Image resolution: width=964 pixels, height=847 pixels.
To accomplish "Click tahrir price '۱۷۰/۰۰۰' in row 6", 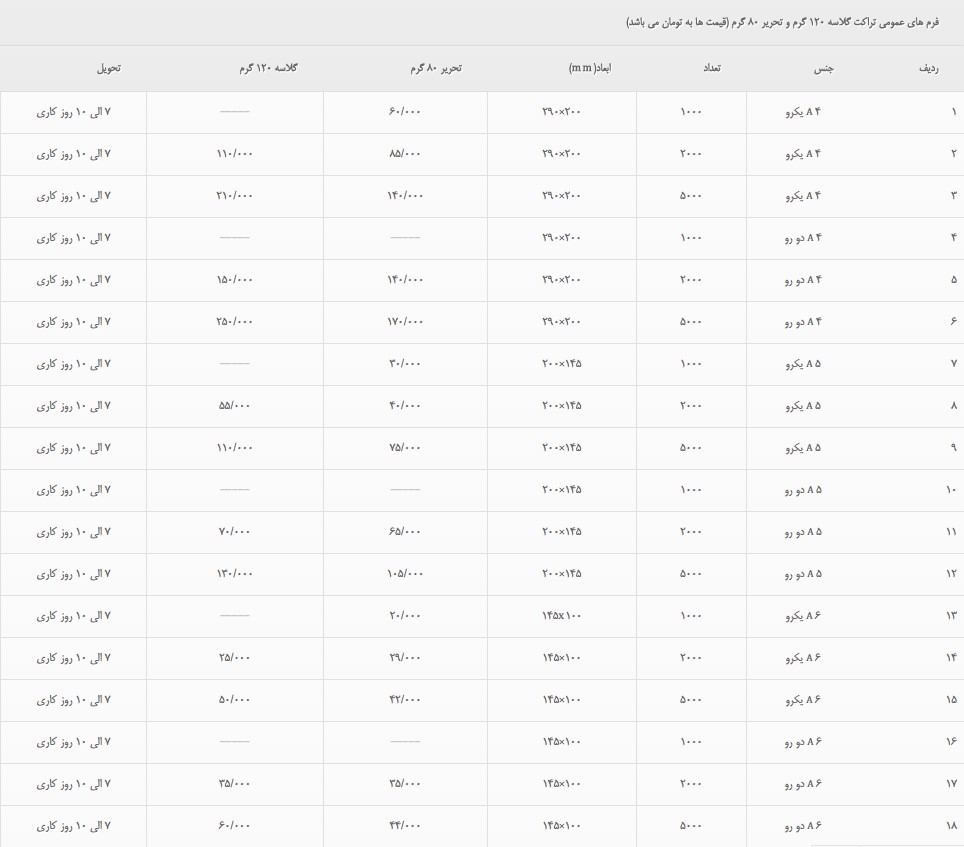I will 405,321.
